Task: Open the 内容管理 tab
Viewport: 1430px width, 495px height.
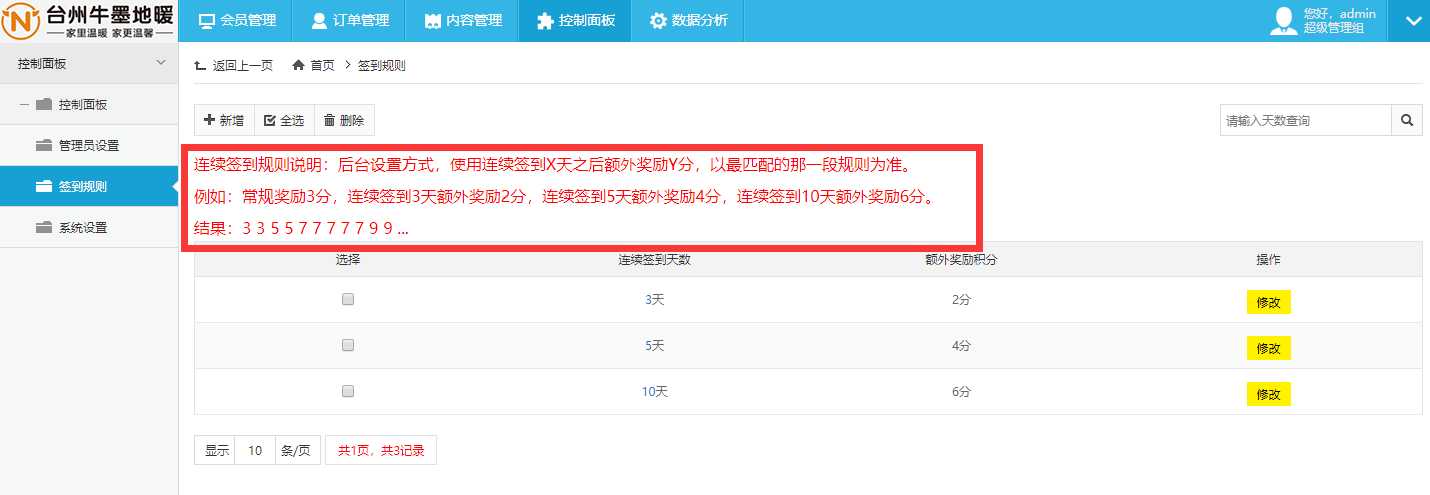Action: coord(463,21)
